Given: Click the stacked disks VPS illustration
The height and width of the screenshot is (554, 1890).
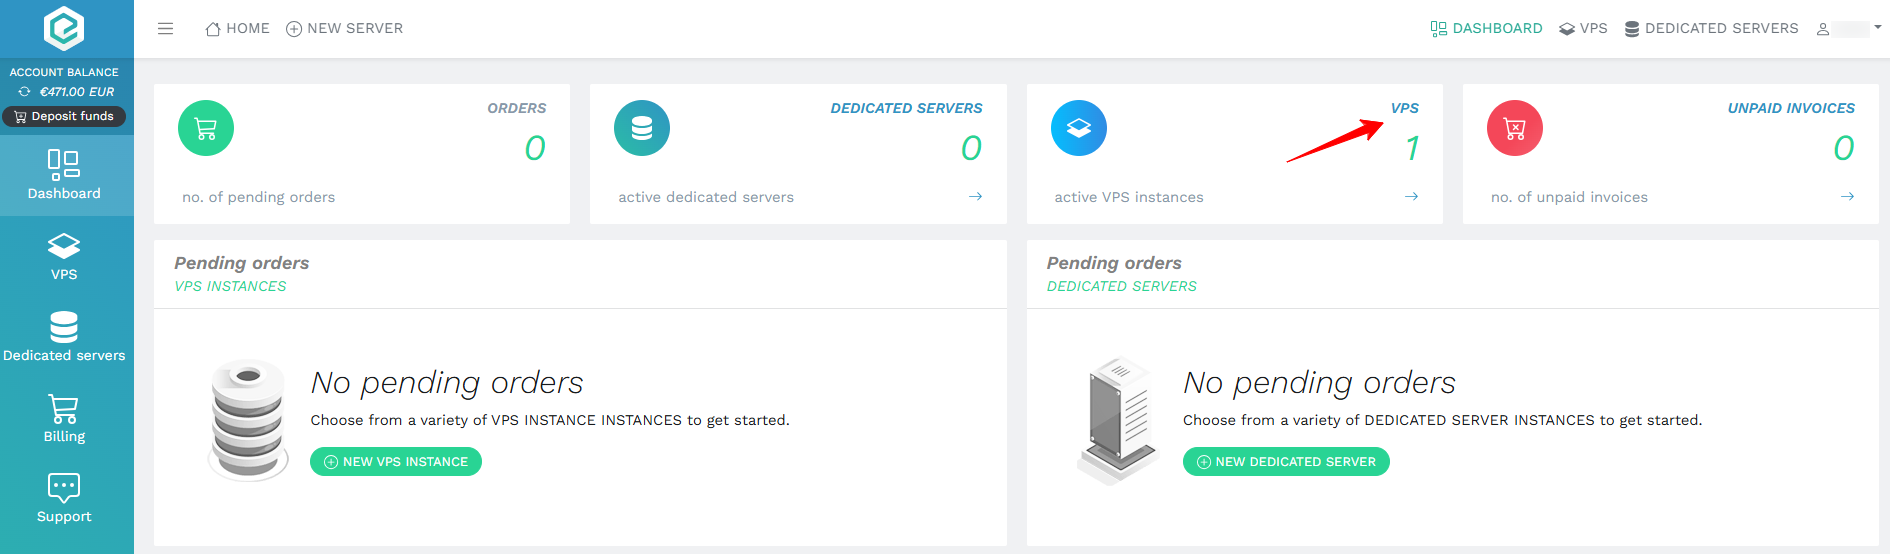Looking at the screenshot, I should (249, 421).
